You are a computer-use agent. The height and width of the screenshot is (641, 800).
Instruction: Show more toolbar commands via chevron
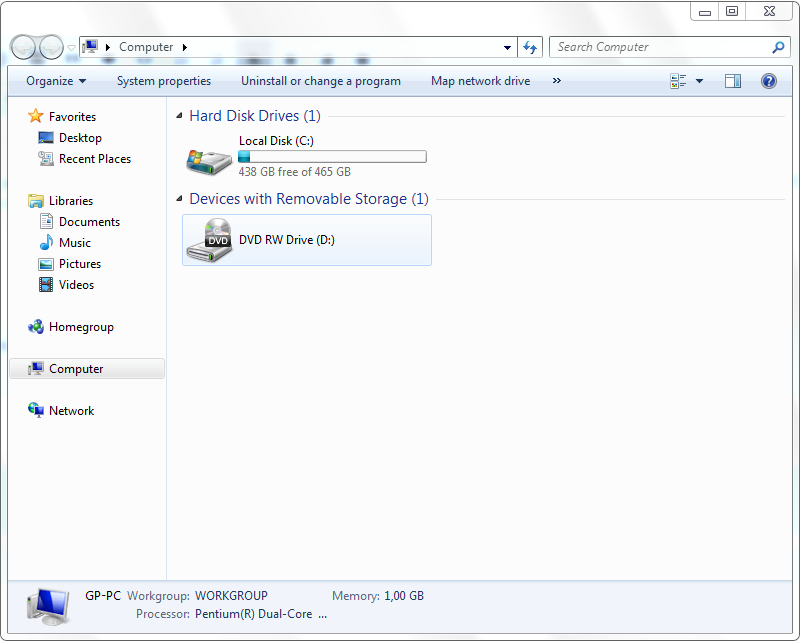[556, 81]
